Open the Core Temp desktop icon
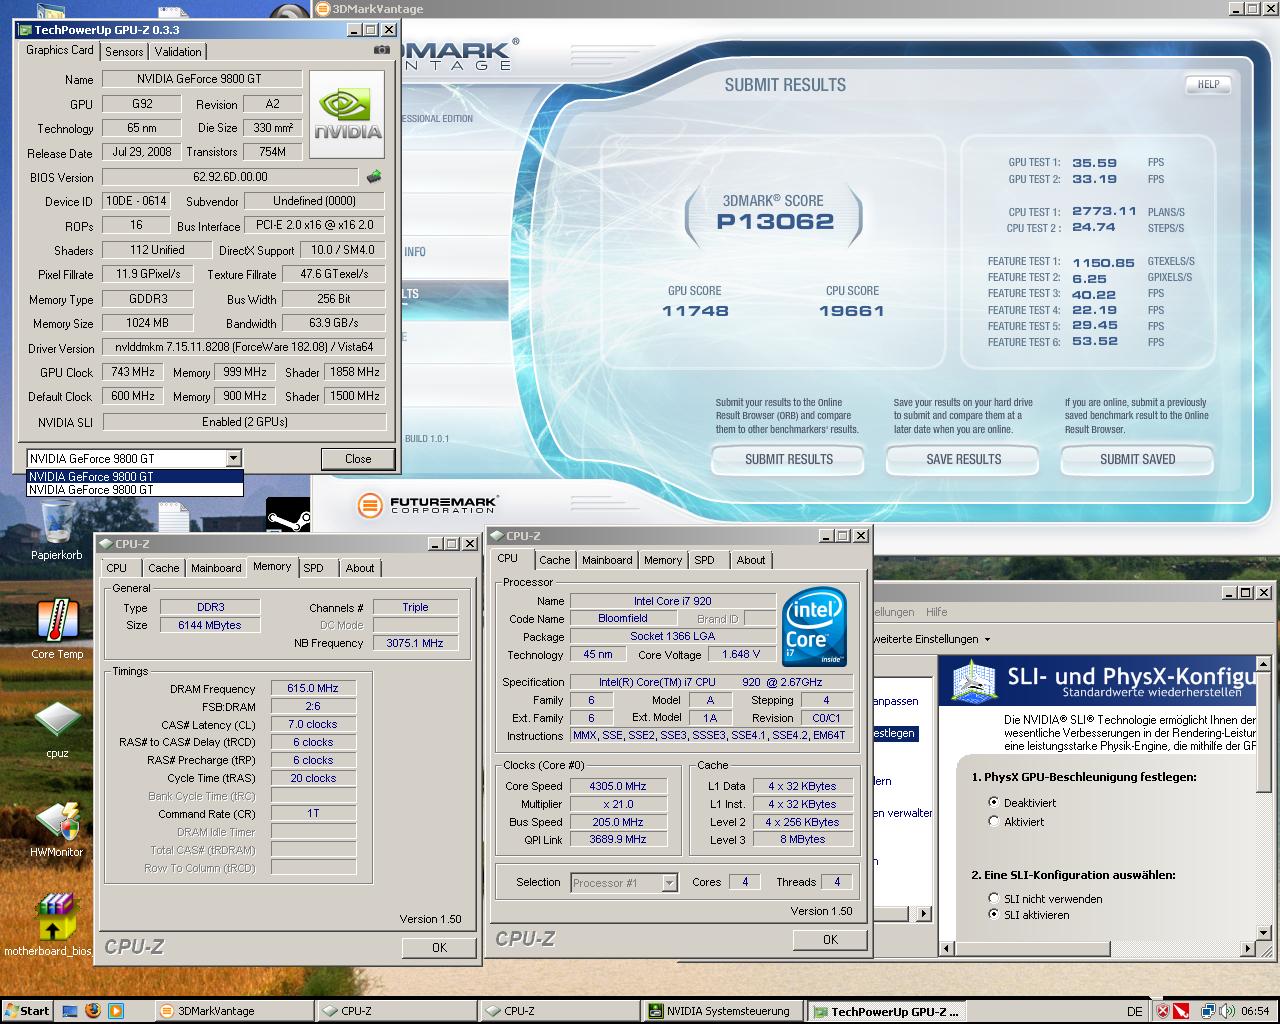Image resolution: width=1280 pixels, height=1024 pixels. pos(57,629)
